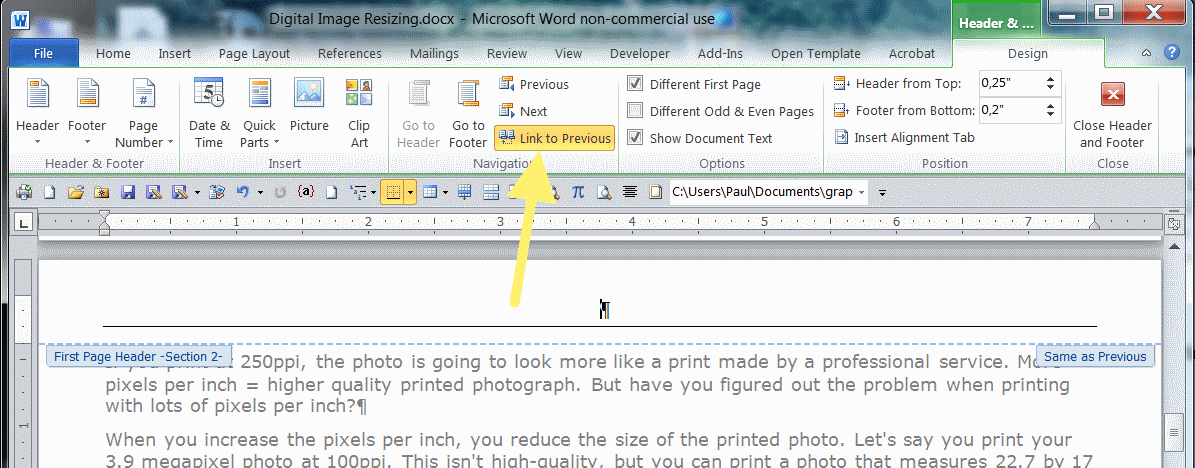This screenshot has height=468, width=1195.
Task: Toggle Show Document Text checkbox
Action: (634, 138)
